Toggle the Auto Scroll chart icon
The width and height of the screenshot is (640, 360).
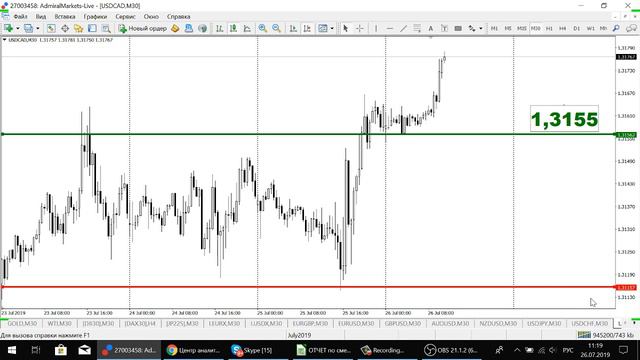click(x=293, y=28)
